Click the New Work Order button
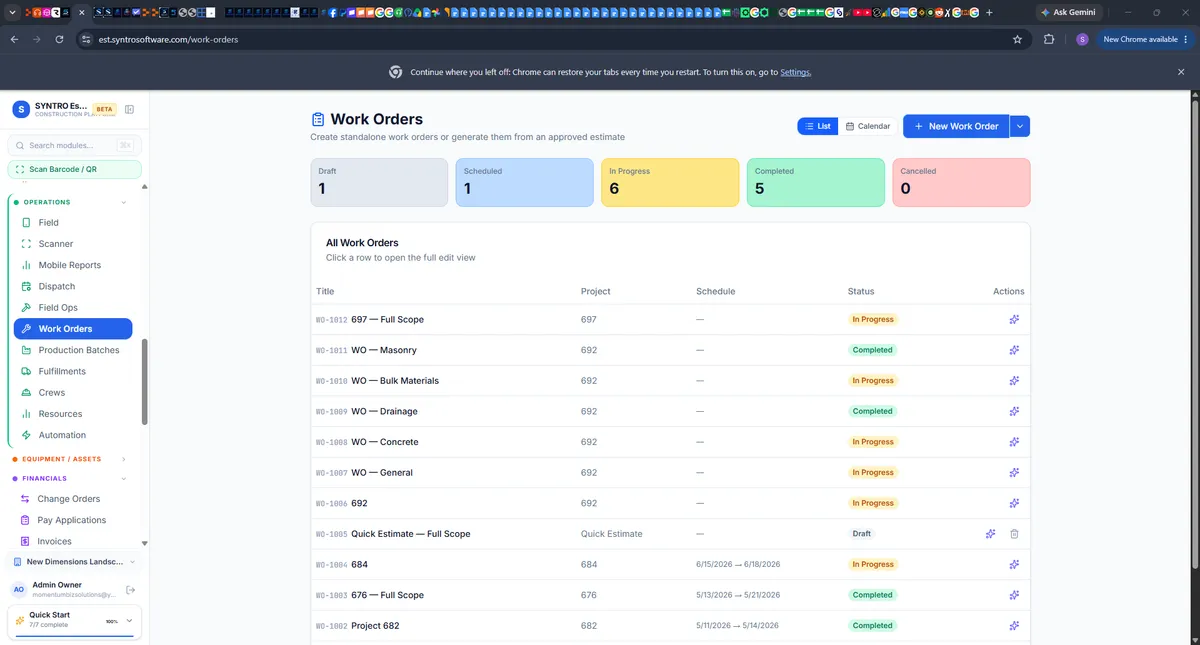1200x645 pixels. [x=956, y=126]
